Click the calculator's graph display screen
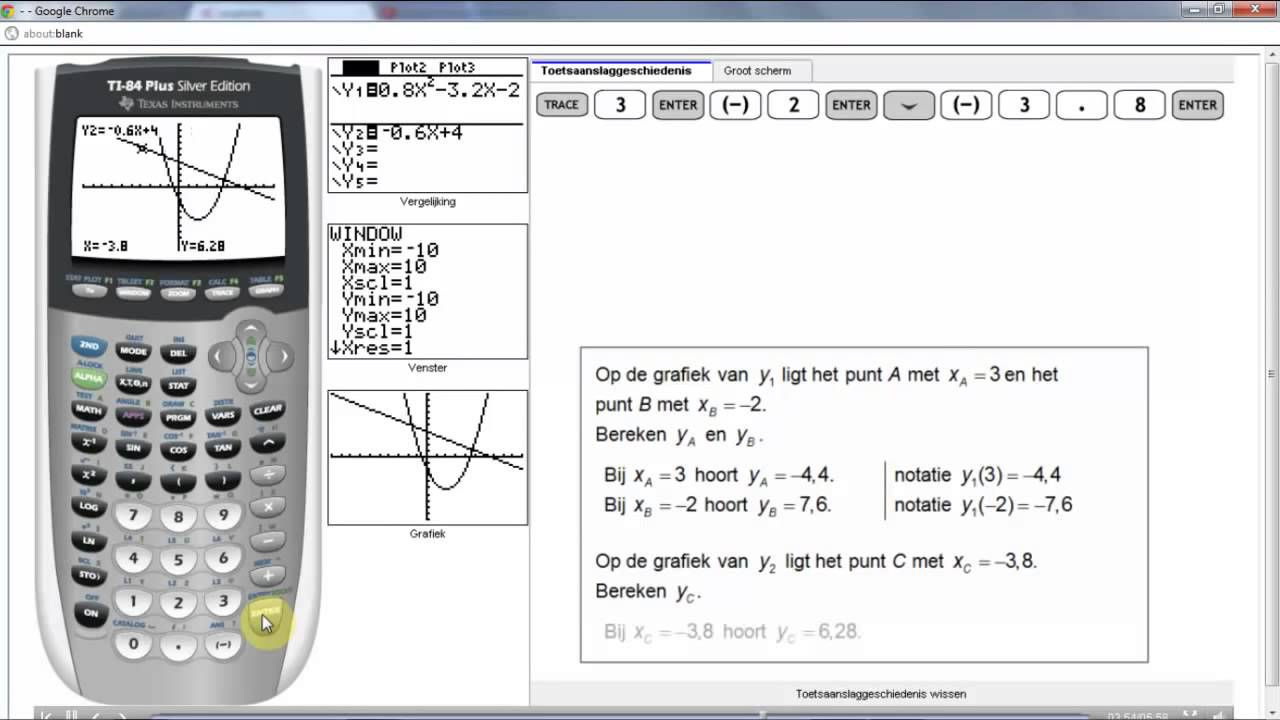The image size is (1280, 720). (178, 188)
